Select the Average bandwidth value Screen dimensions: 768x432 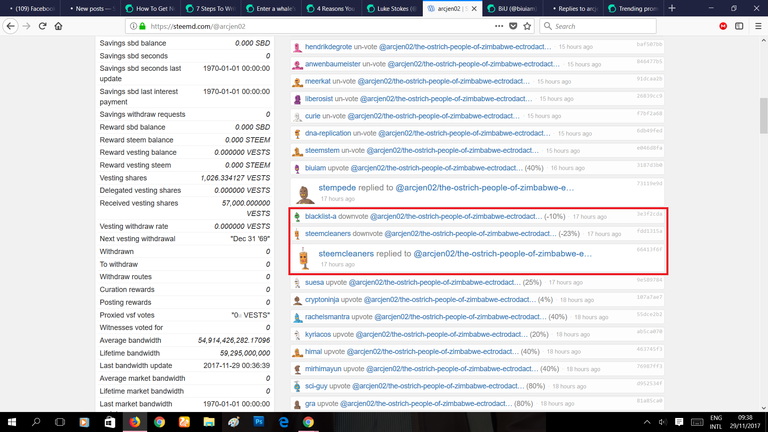(x=234, y=340)
